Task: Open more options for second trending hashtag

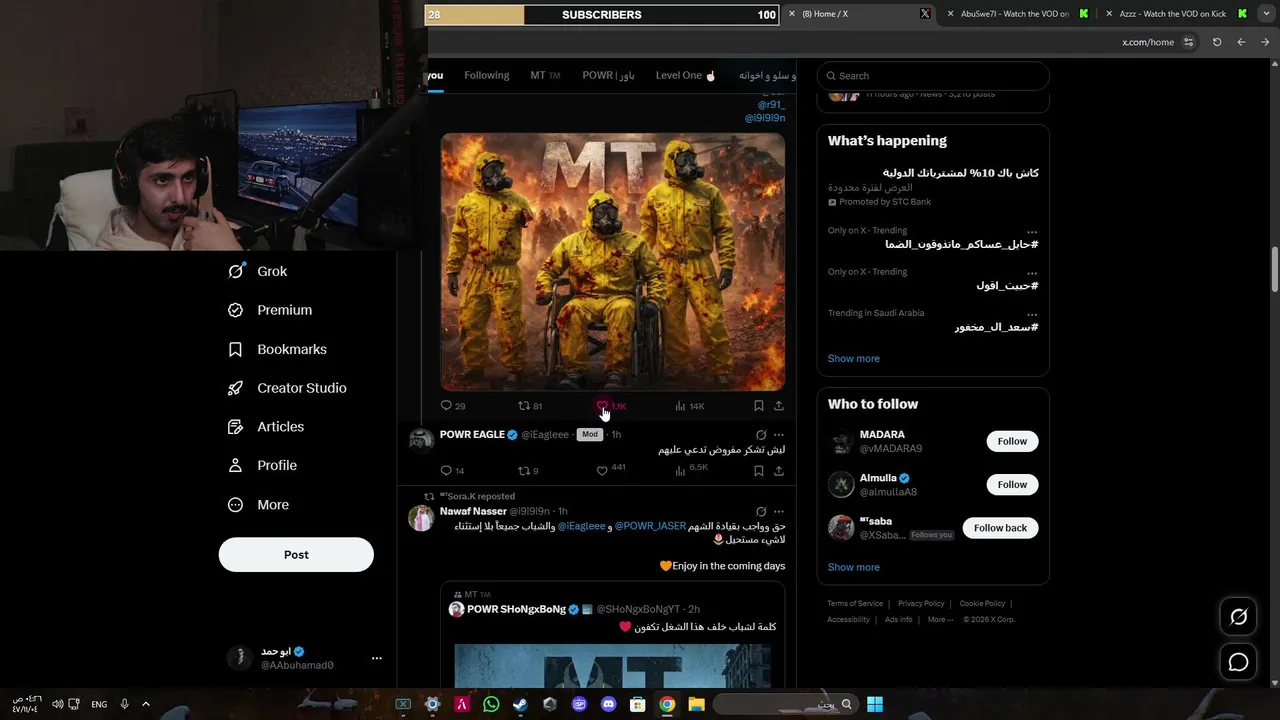Action: pos(1032,272)
